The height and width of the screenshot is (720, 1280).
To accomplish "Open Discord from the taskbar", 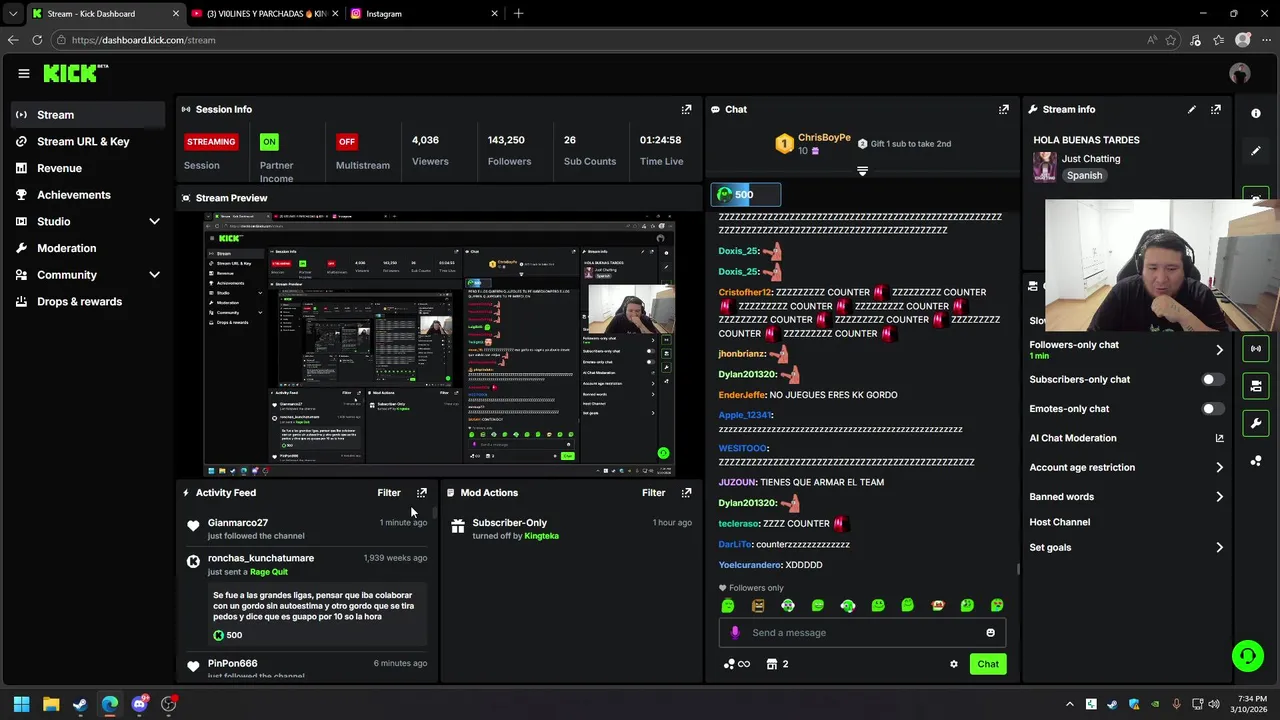I will click(139, 704).
